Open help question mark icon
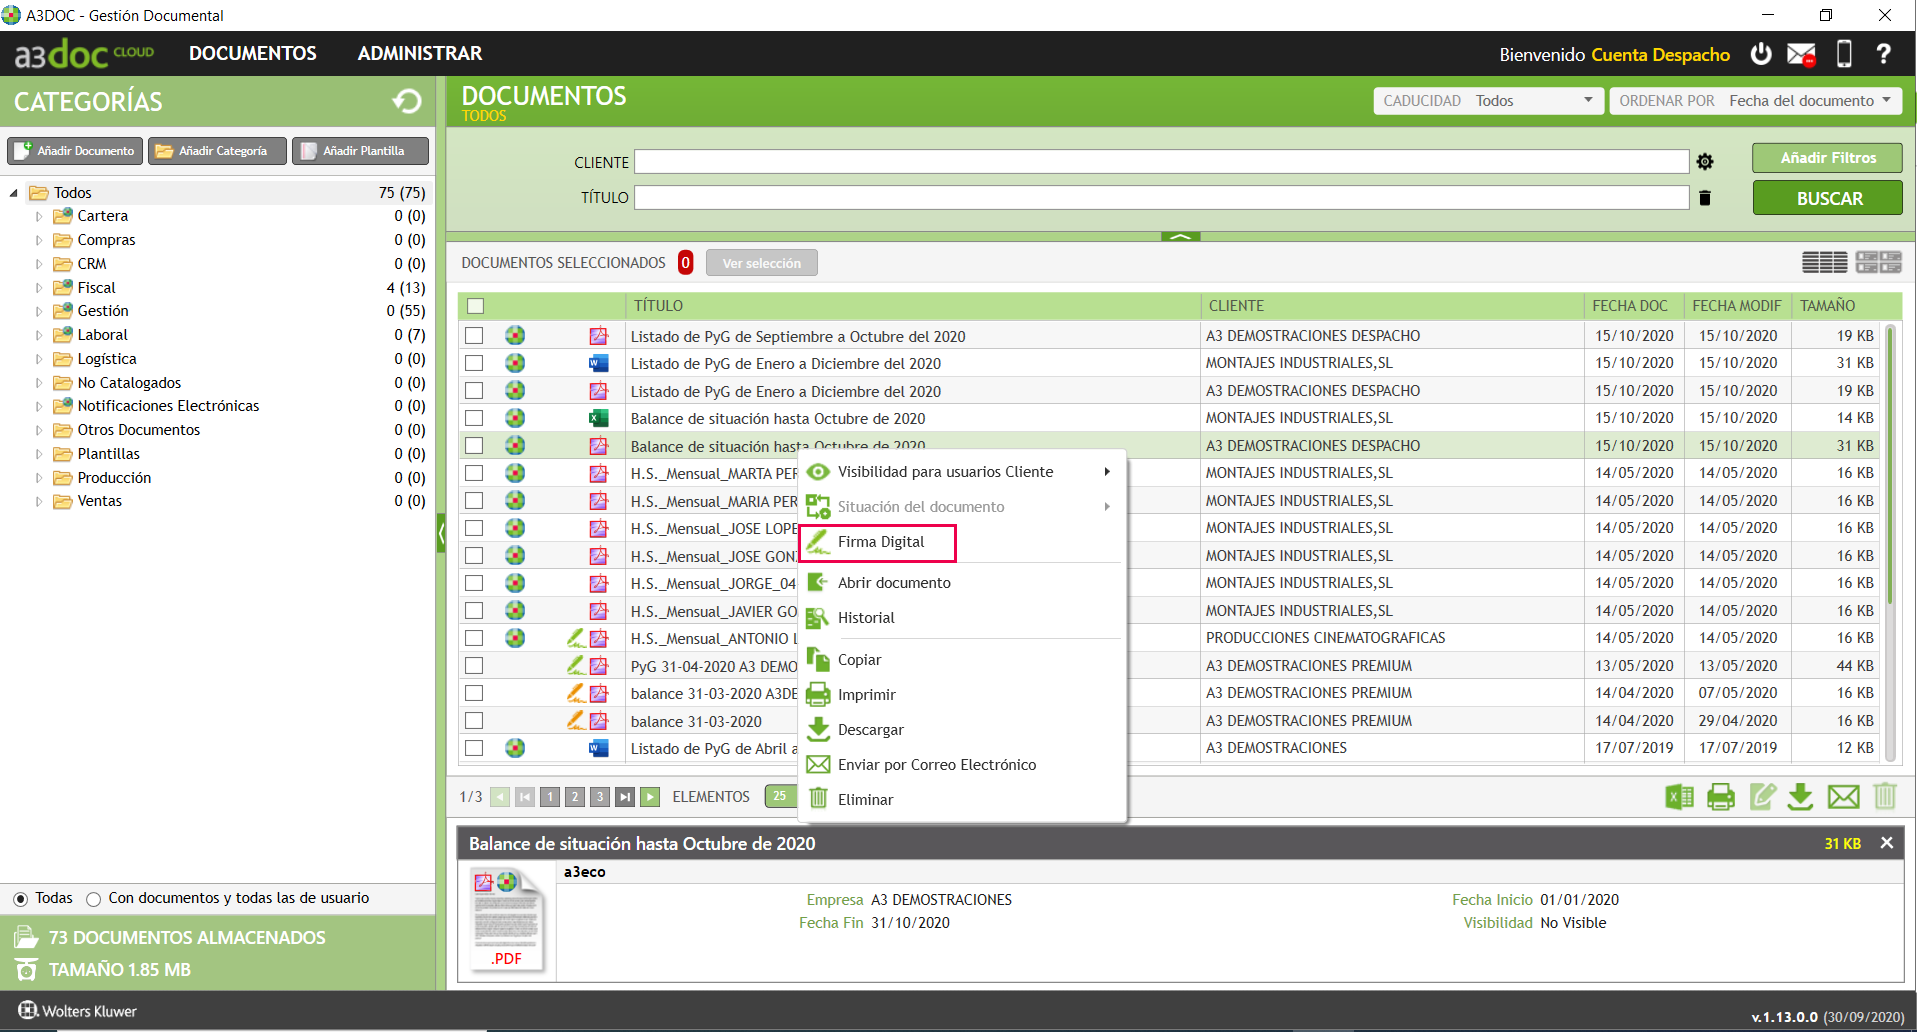 (x=1883, y=54)
